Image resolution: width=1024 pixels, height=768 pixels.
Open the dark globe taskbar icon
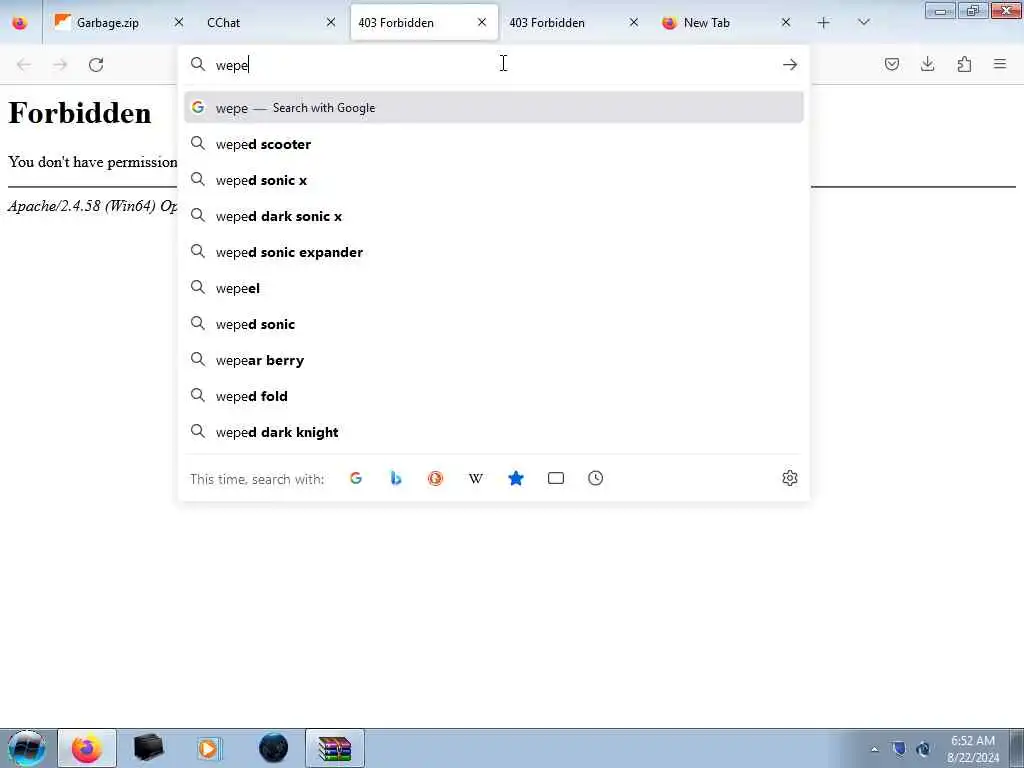click(274, 748)
